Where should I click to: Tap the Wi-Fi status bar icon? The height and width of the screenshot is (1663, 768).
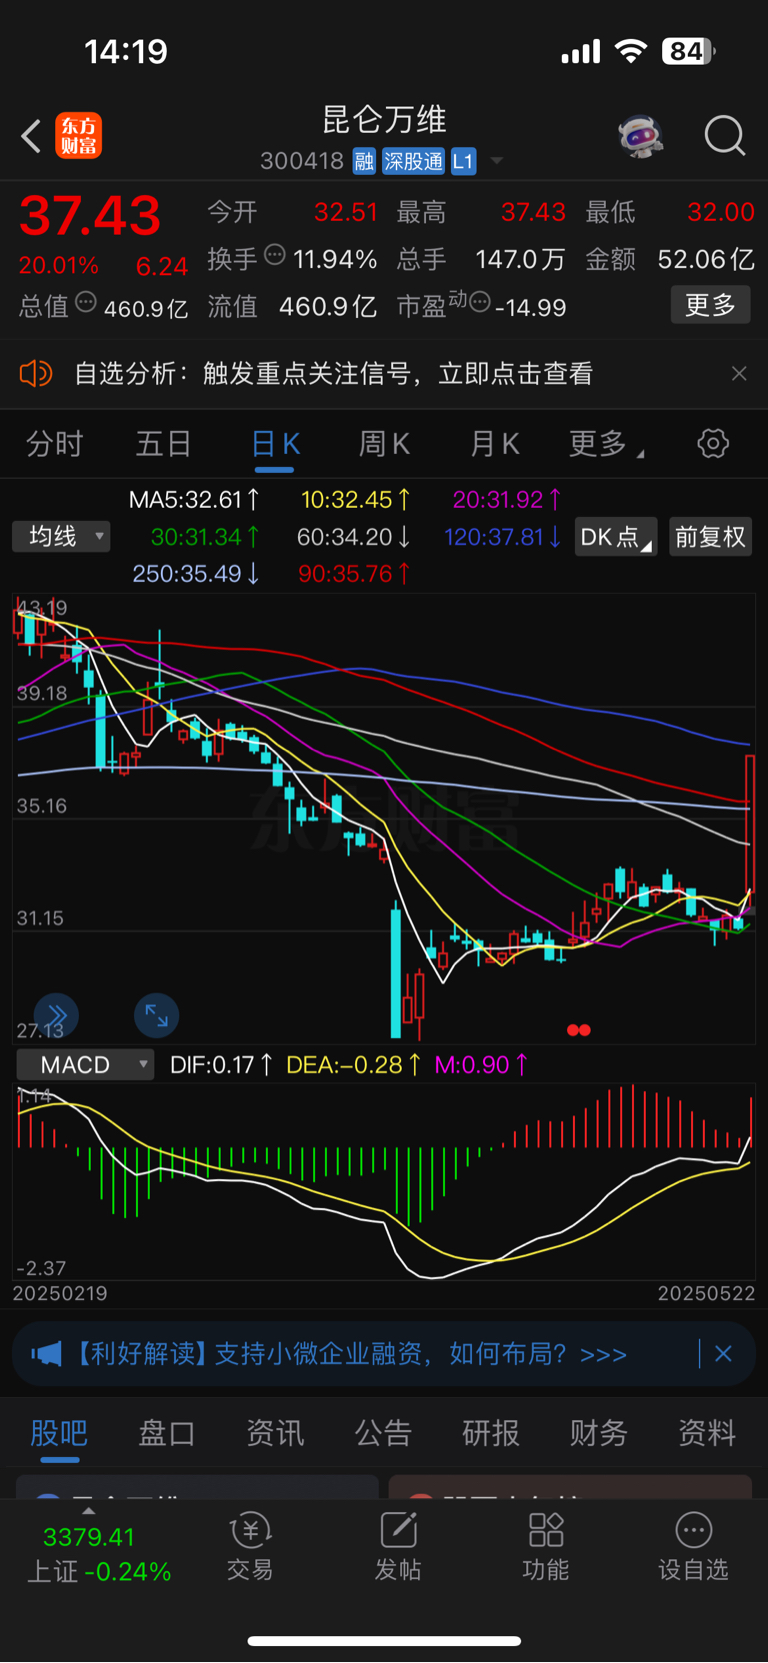pyautogui.click(x=631, y=51)
